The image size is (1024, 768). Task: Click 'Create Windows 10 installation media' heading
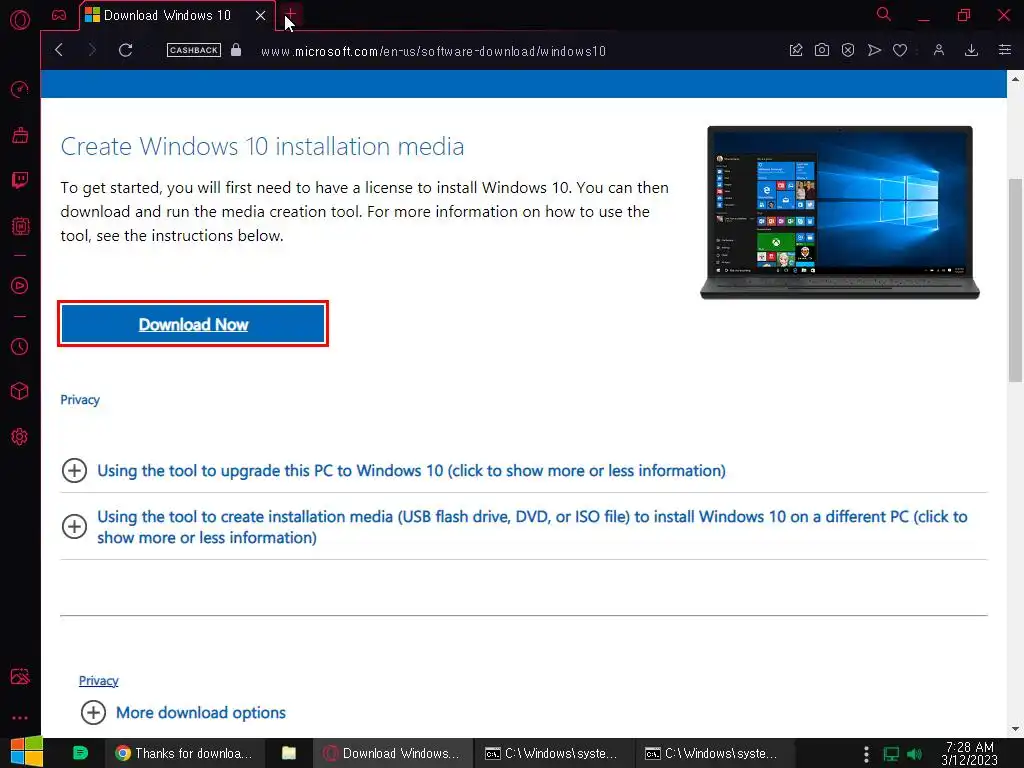(263, 146)
